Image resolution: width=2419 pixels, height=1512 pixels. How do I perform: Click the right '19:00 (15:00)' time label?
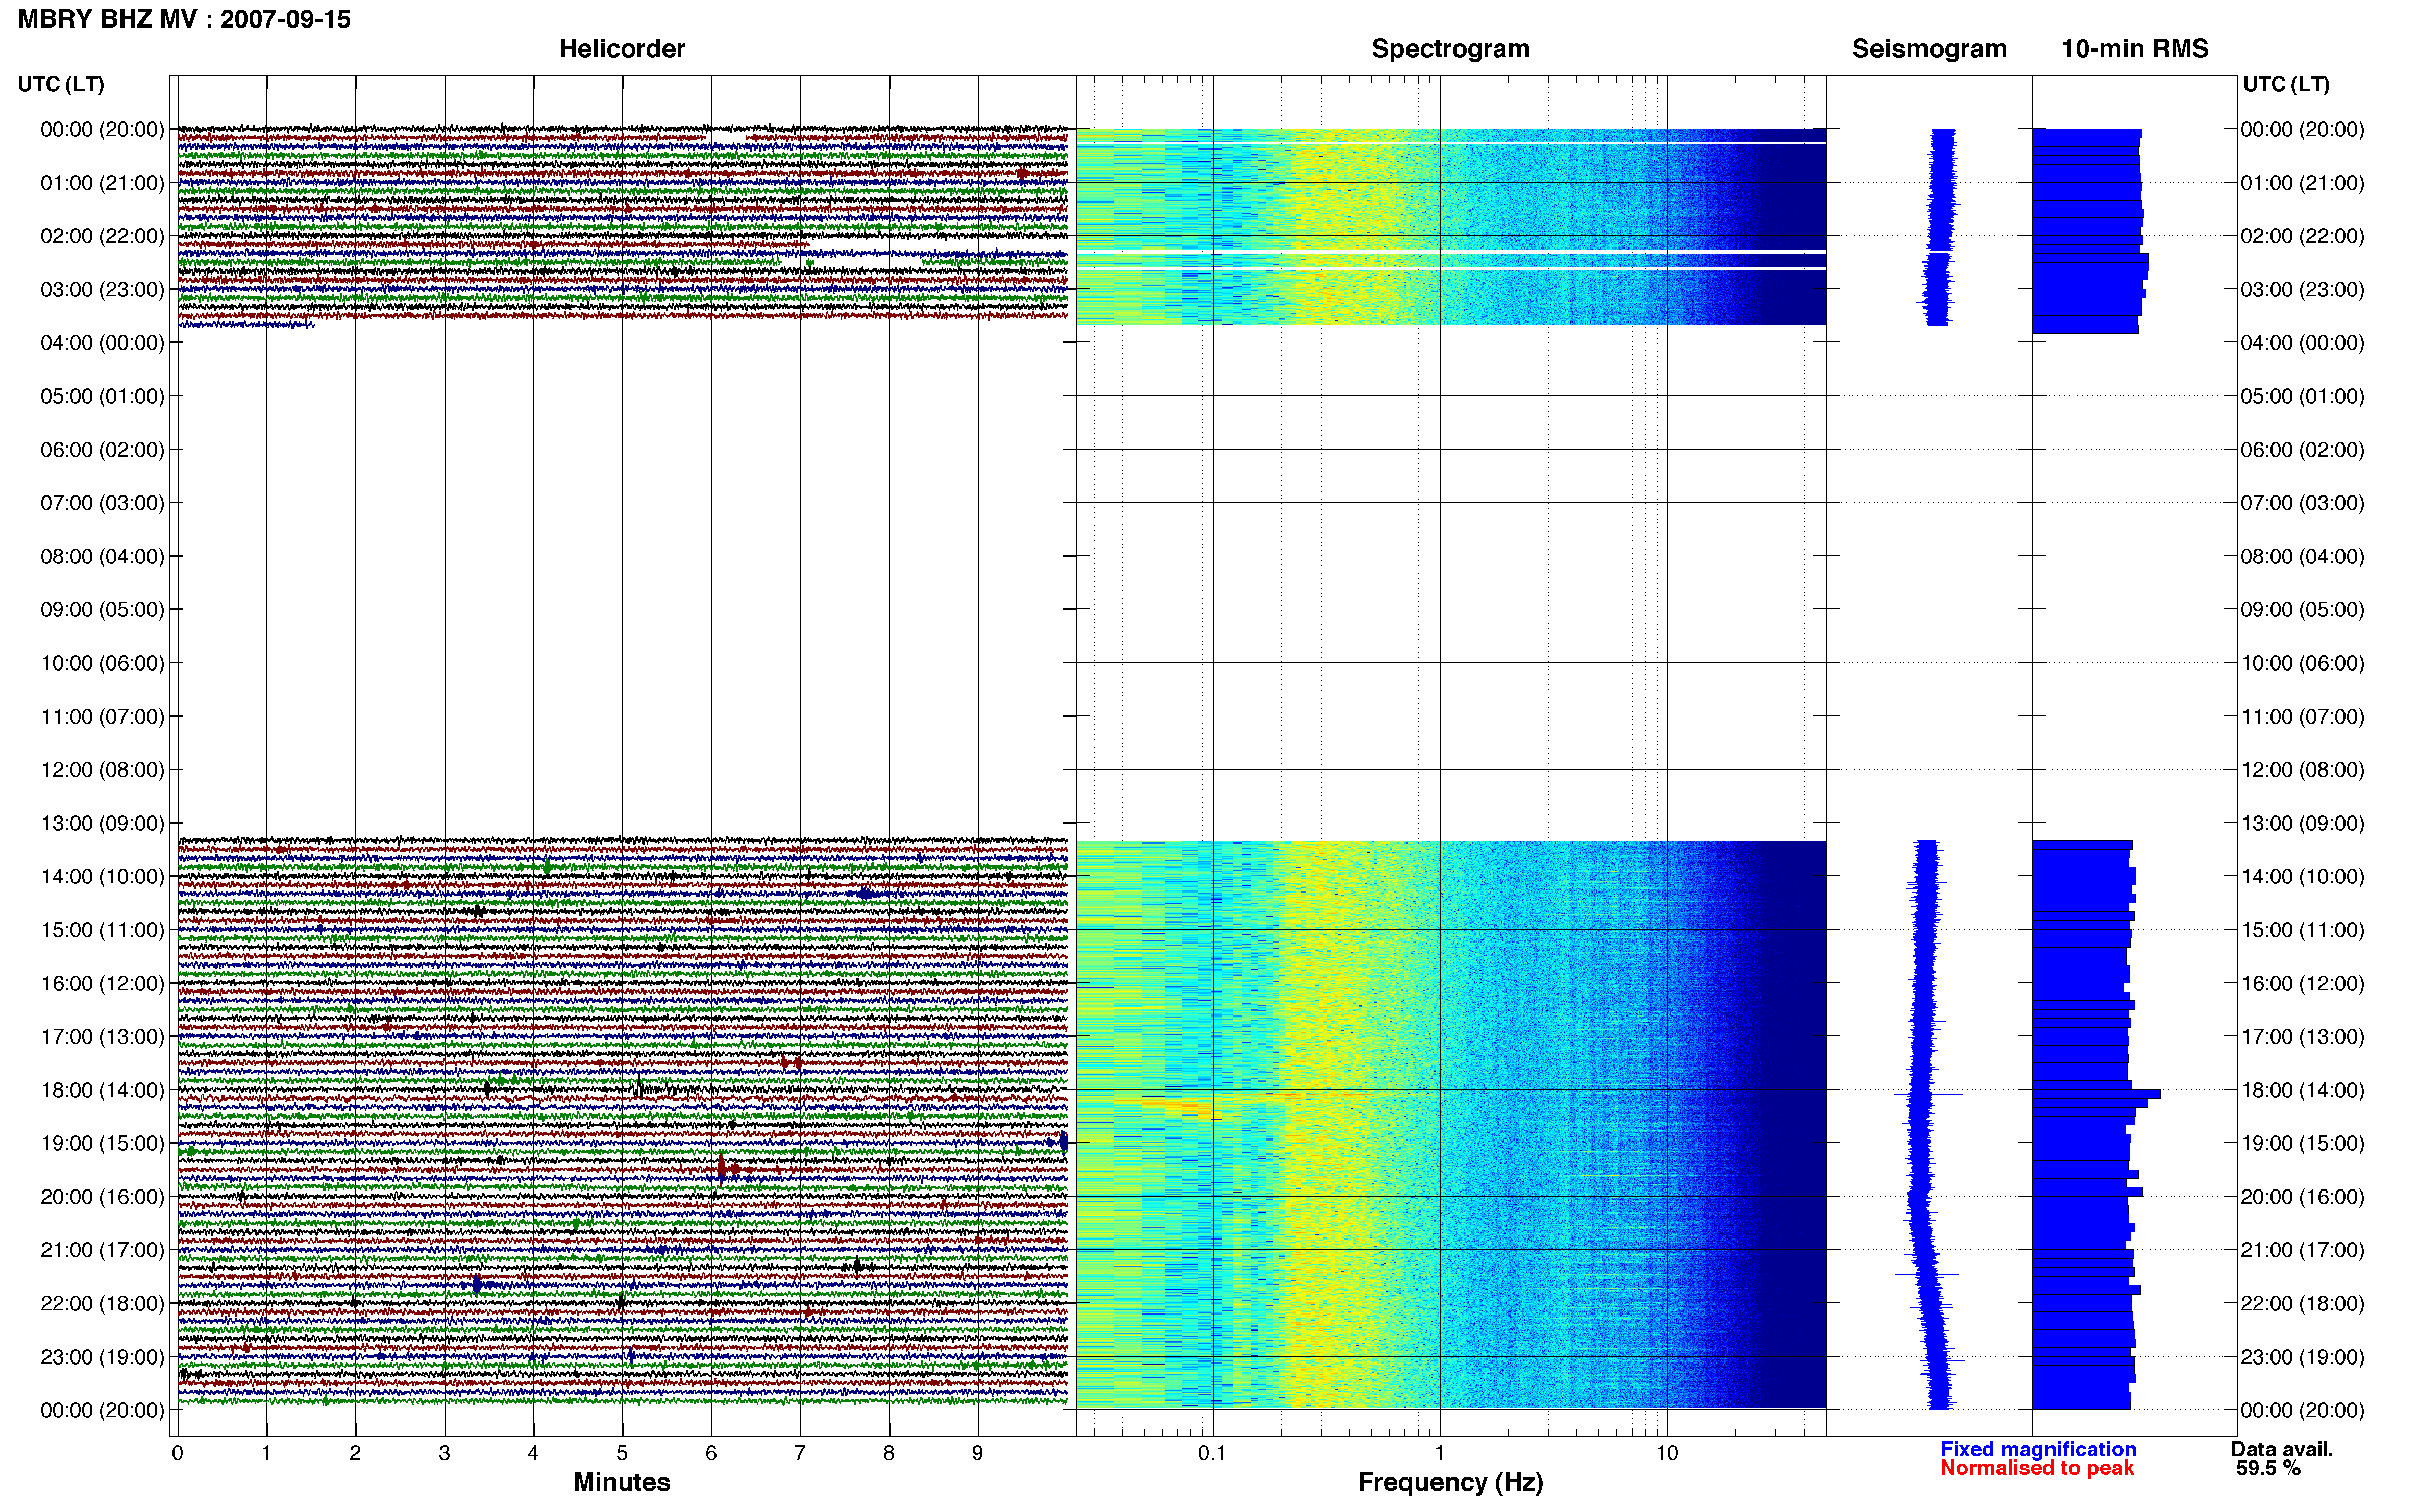[x=2302, y=1143]
